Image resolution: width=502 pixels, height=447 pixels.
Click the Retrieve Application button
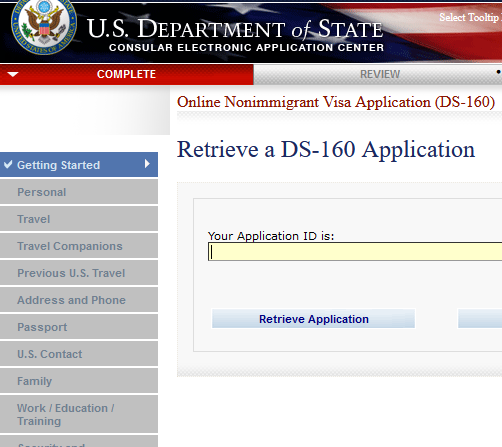click(x=314, y=319)
